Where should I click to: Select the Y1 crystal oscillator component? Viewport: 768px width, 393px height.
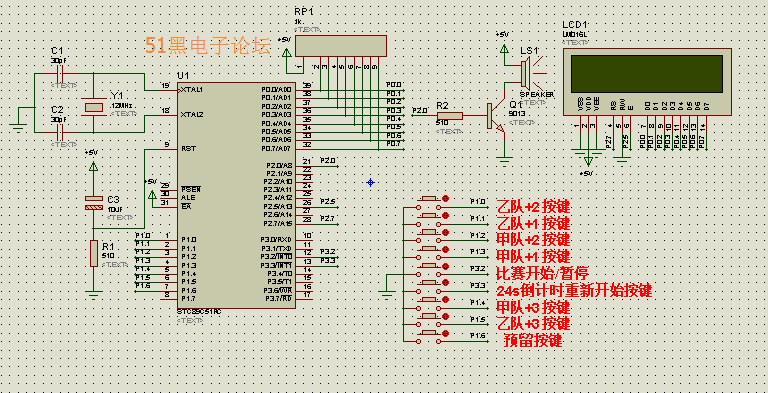pos(93,107)
